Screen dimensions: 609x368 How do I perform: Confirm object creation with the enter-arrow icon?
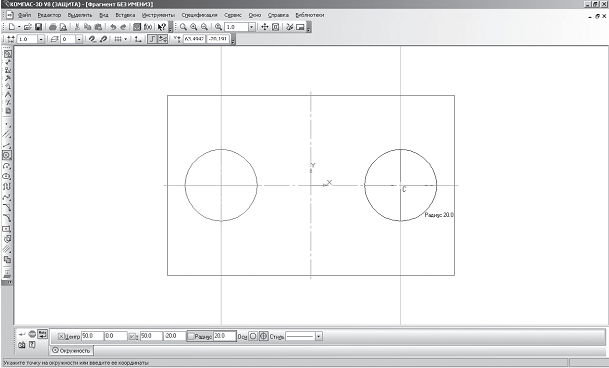22,334
